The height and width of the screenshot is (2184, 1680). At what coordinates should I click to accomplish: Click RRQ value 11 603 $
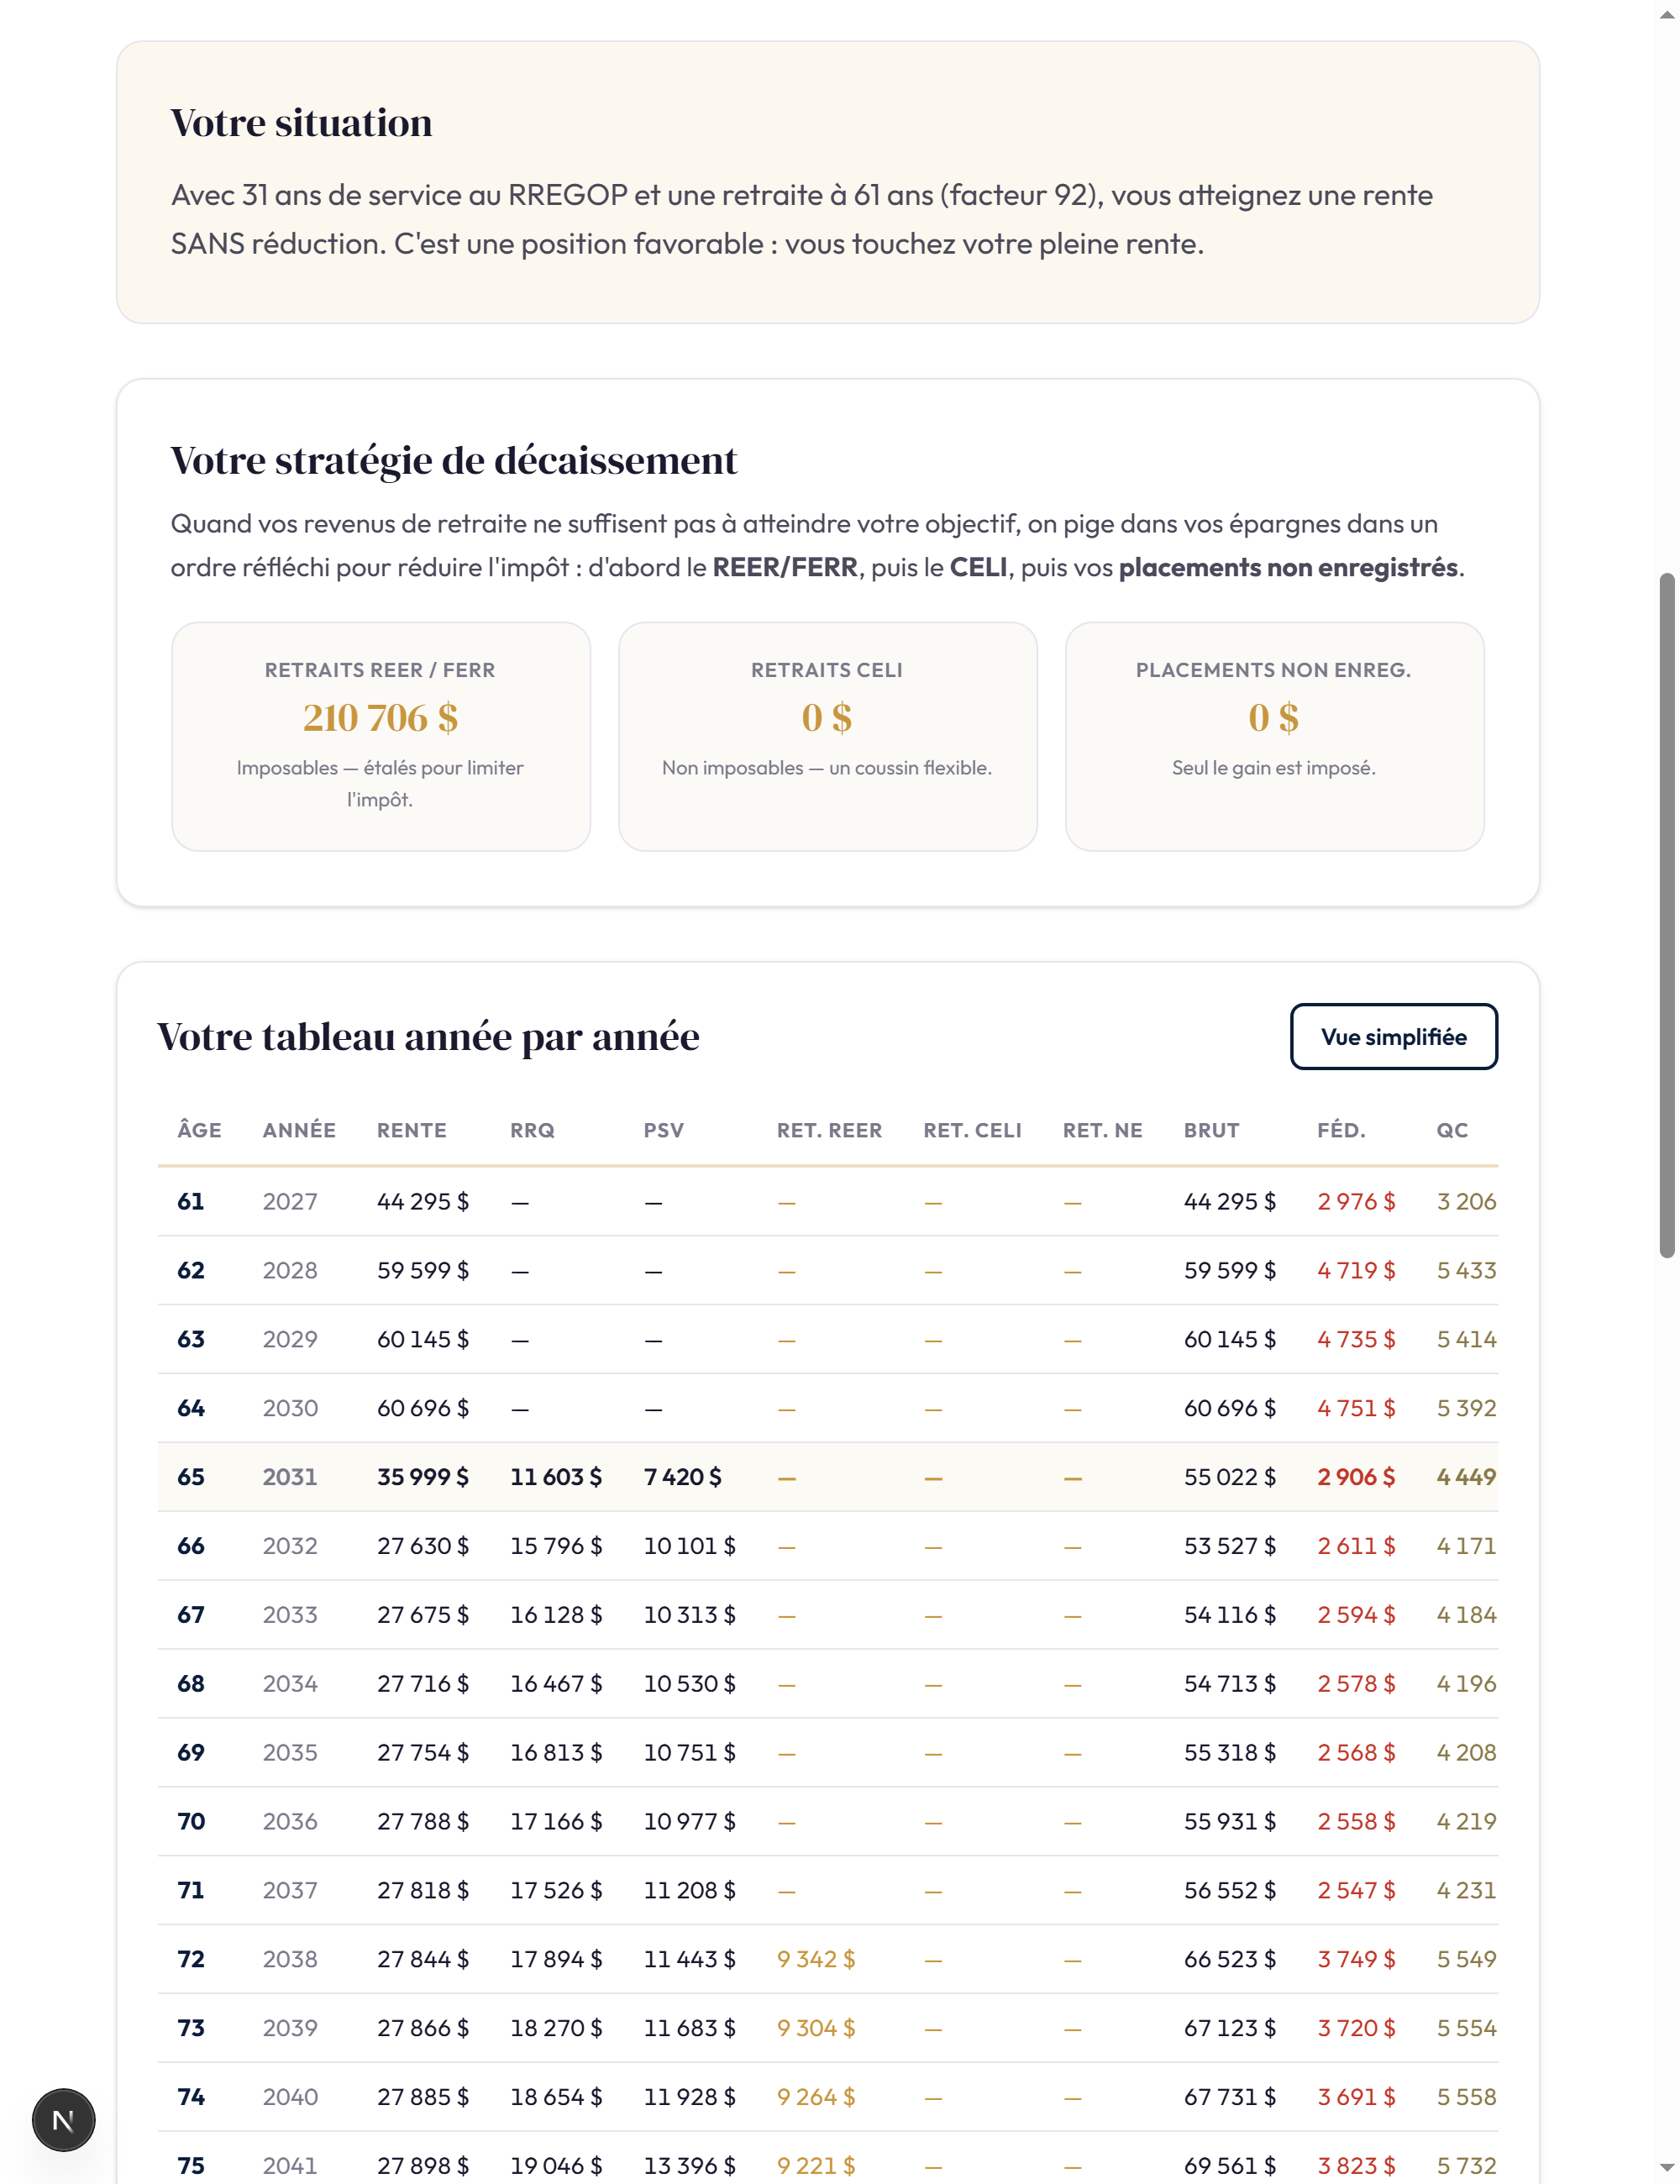[556, 1476]
